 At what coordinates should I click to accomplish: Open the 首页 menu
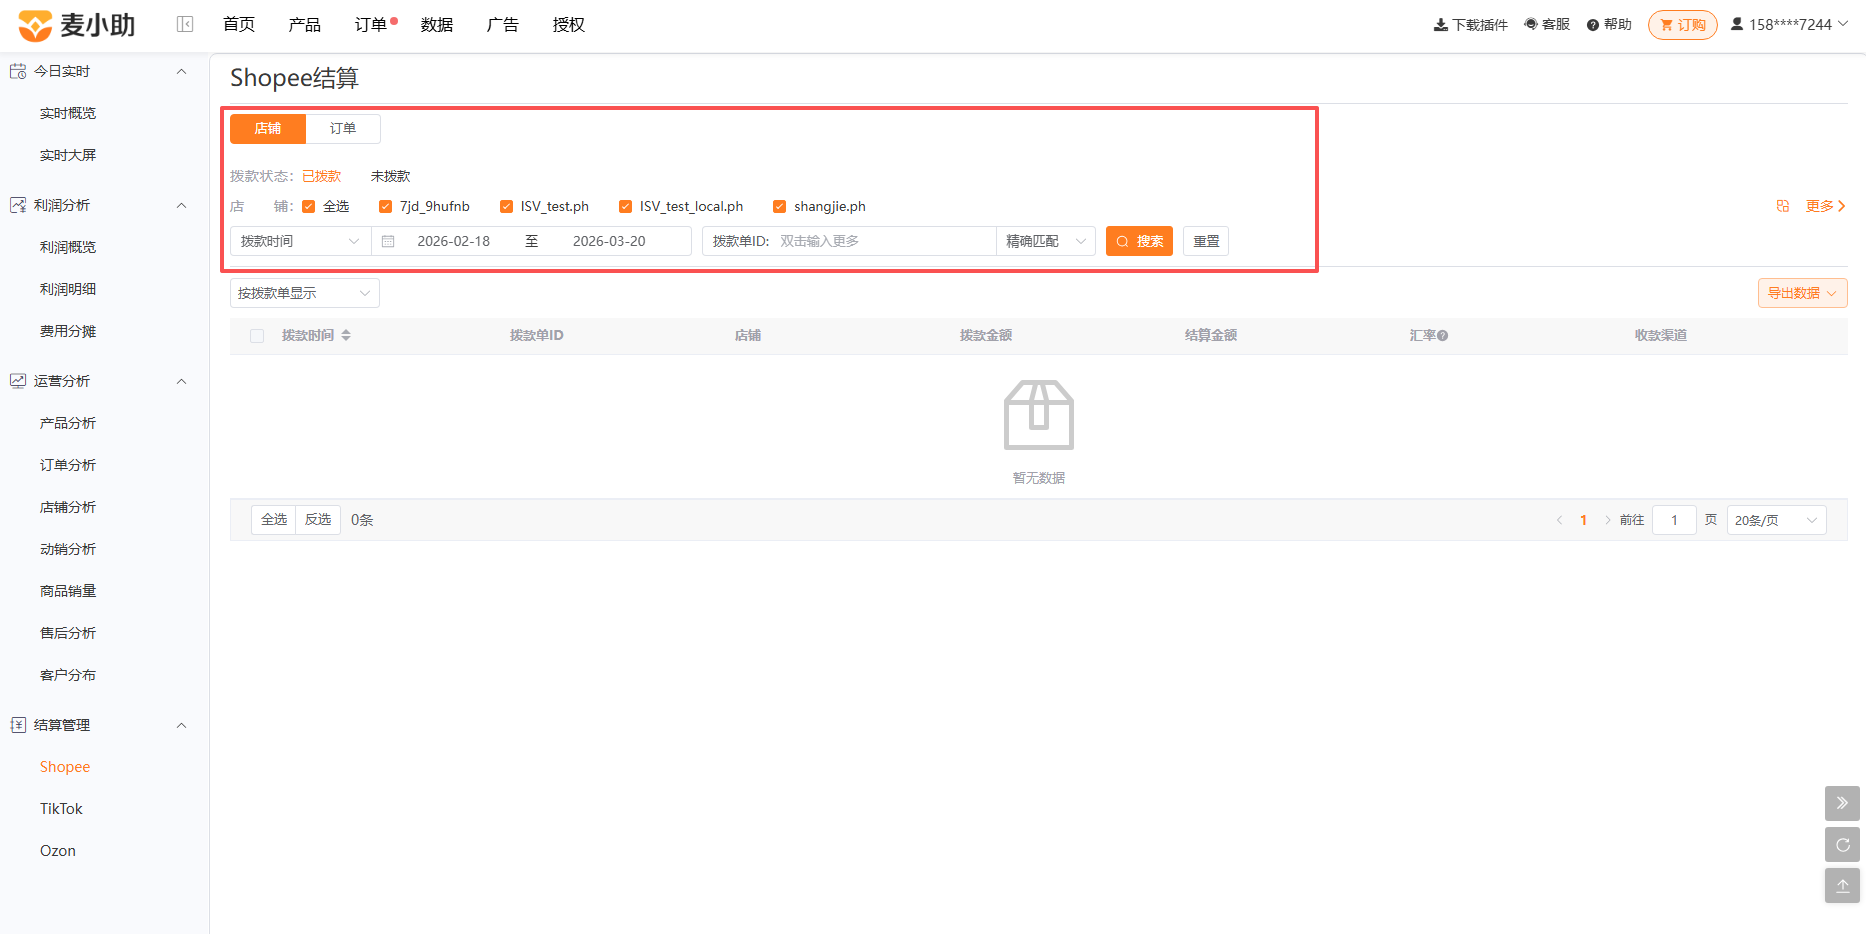pyautogui.click(x=238, y=25)
